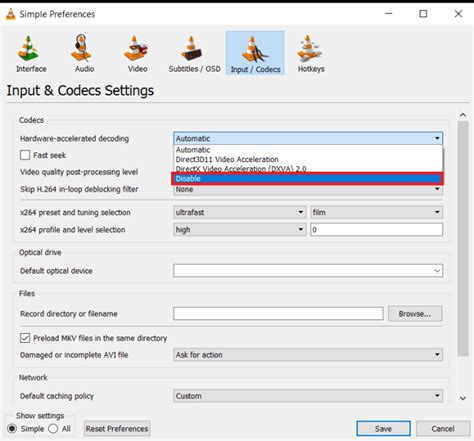Click the Save button
The image size is (474, 441).
coord(383,429)
